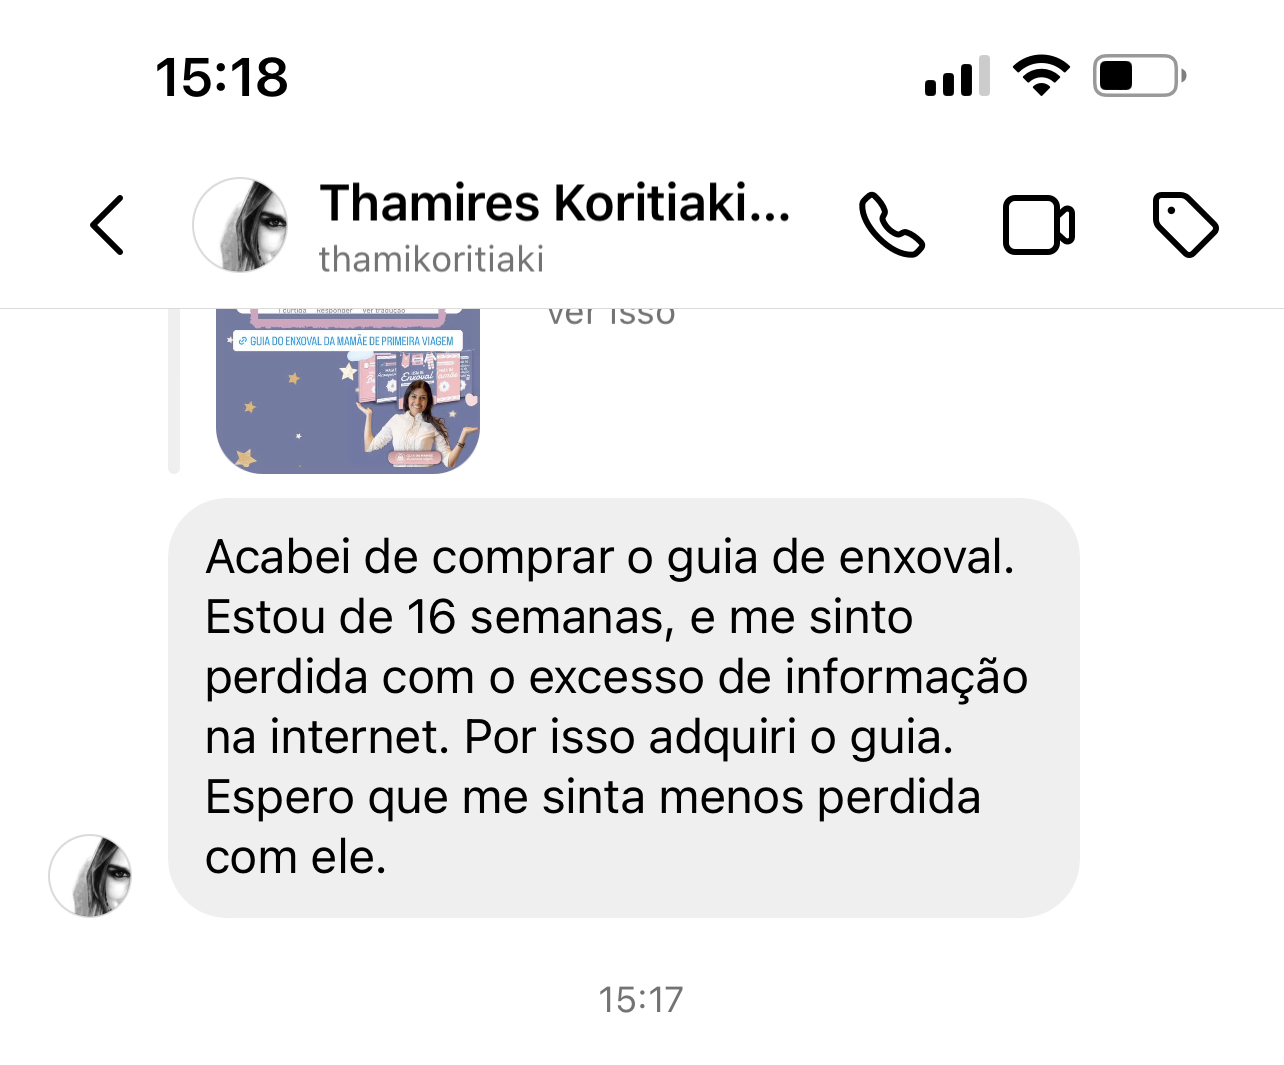Start a video call via camera icon
The width and height of the screenshot is (1284, 1065).
[x=1038, y=225]
